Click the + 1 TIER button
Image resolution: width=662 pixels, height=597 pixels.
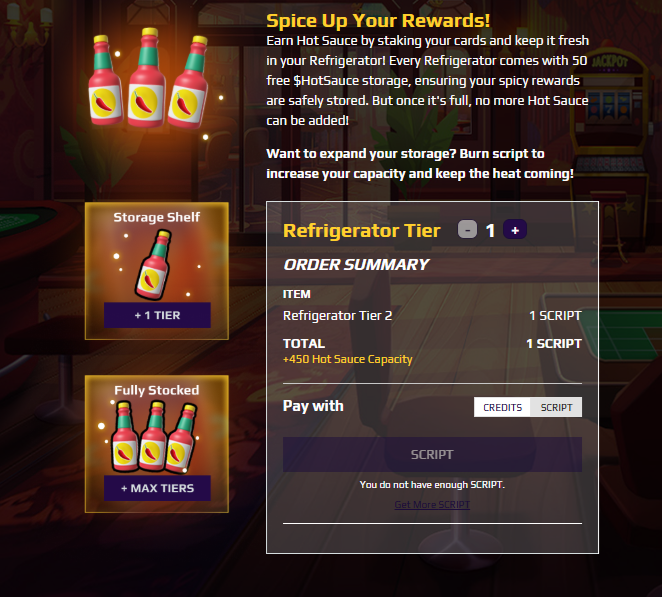pyautogui.click(x=157, y=315)
